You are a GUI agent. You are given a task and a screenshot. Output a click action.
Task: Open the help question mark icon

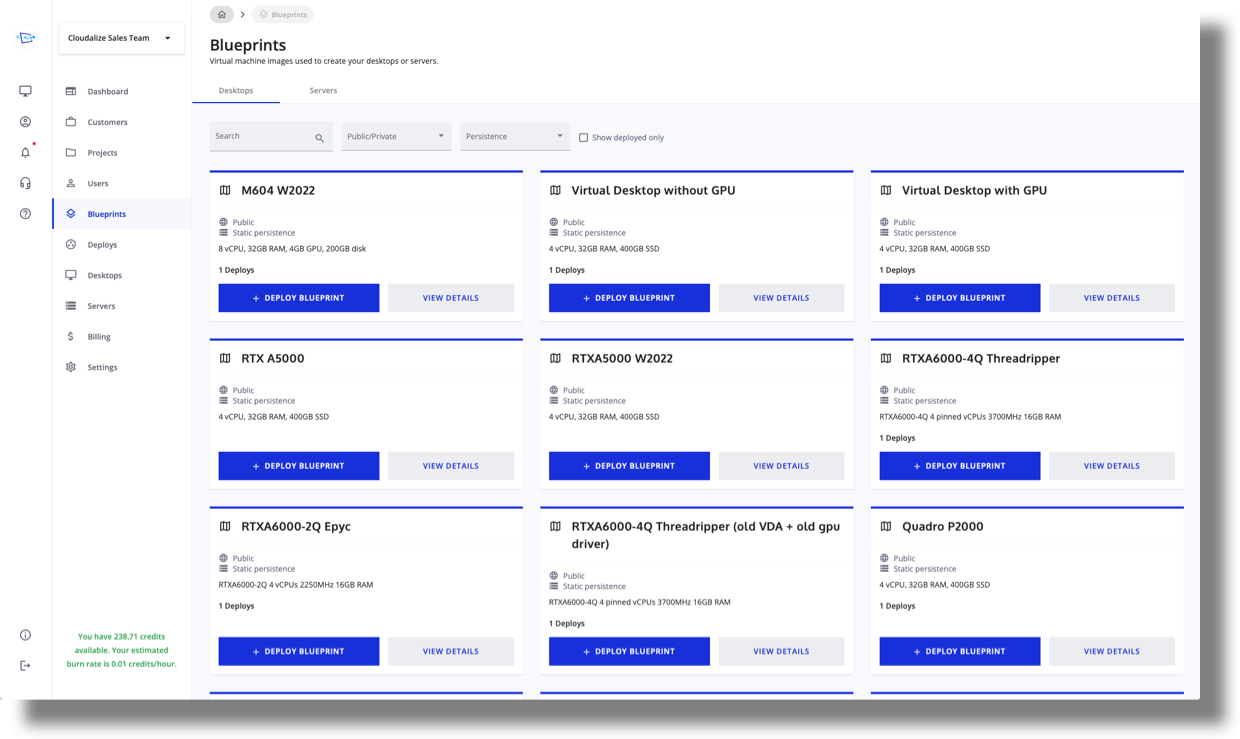25,214
